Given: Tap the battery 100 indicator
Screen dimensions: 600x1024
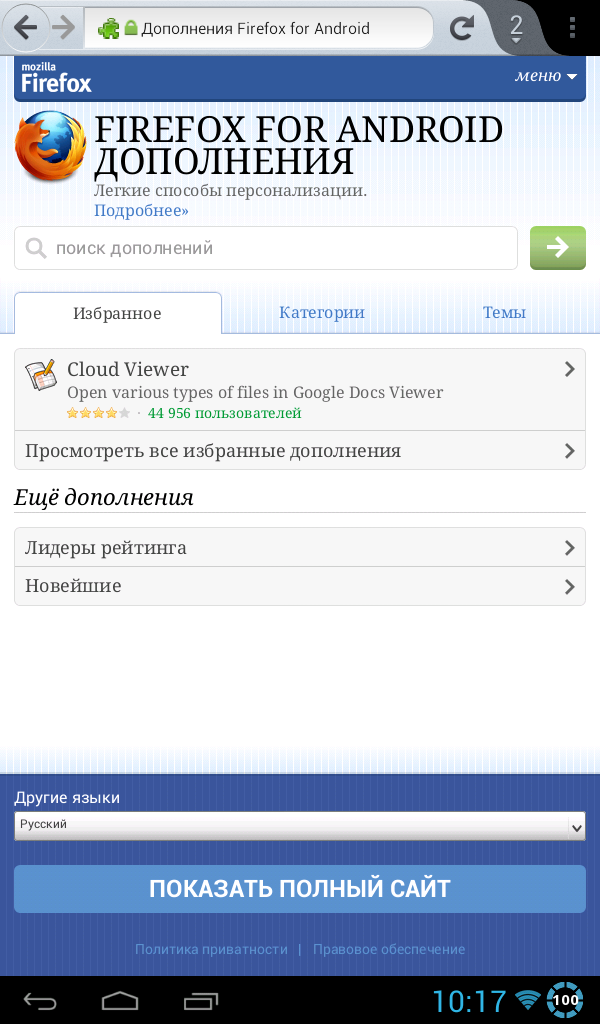Looking at the screenshot, I should click(565, 1000).
